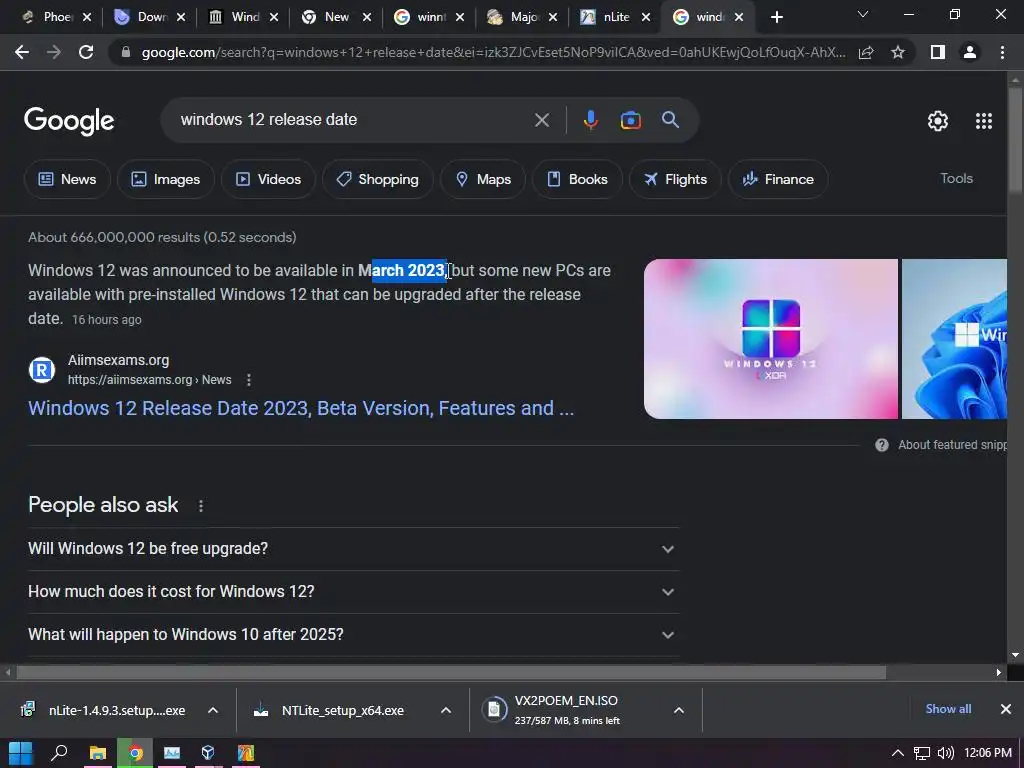Screen dimensions: 1024x768
Task: Open network icon in system tray
Action: [x=921, y=753]
